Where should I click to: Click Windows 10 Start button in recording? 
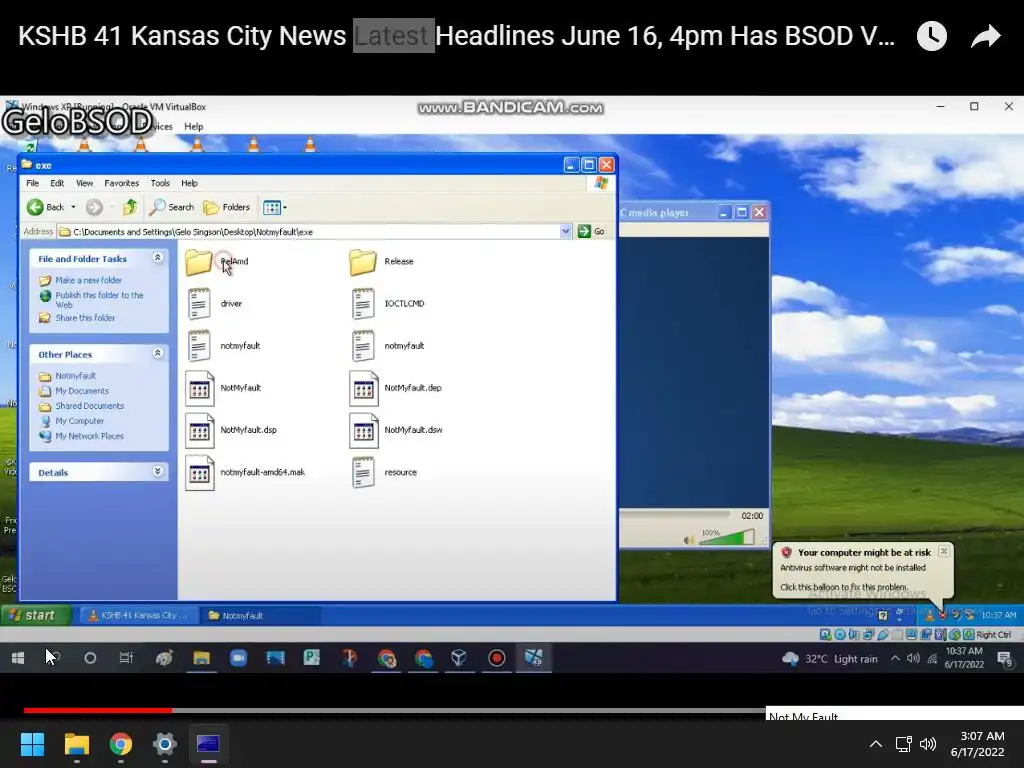(18, 658)
